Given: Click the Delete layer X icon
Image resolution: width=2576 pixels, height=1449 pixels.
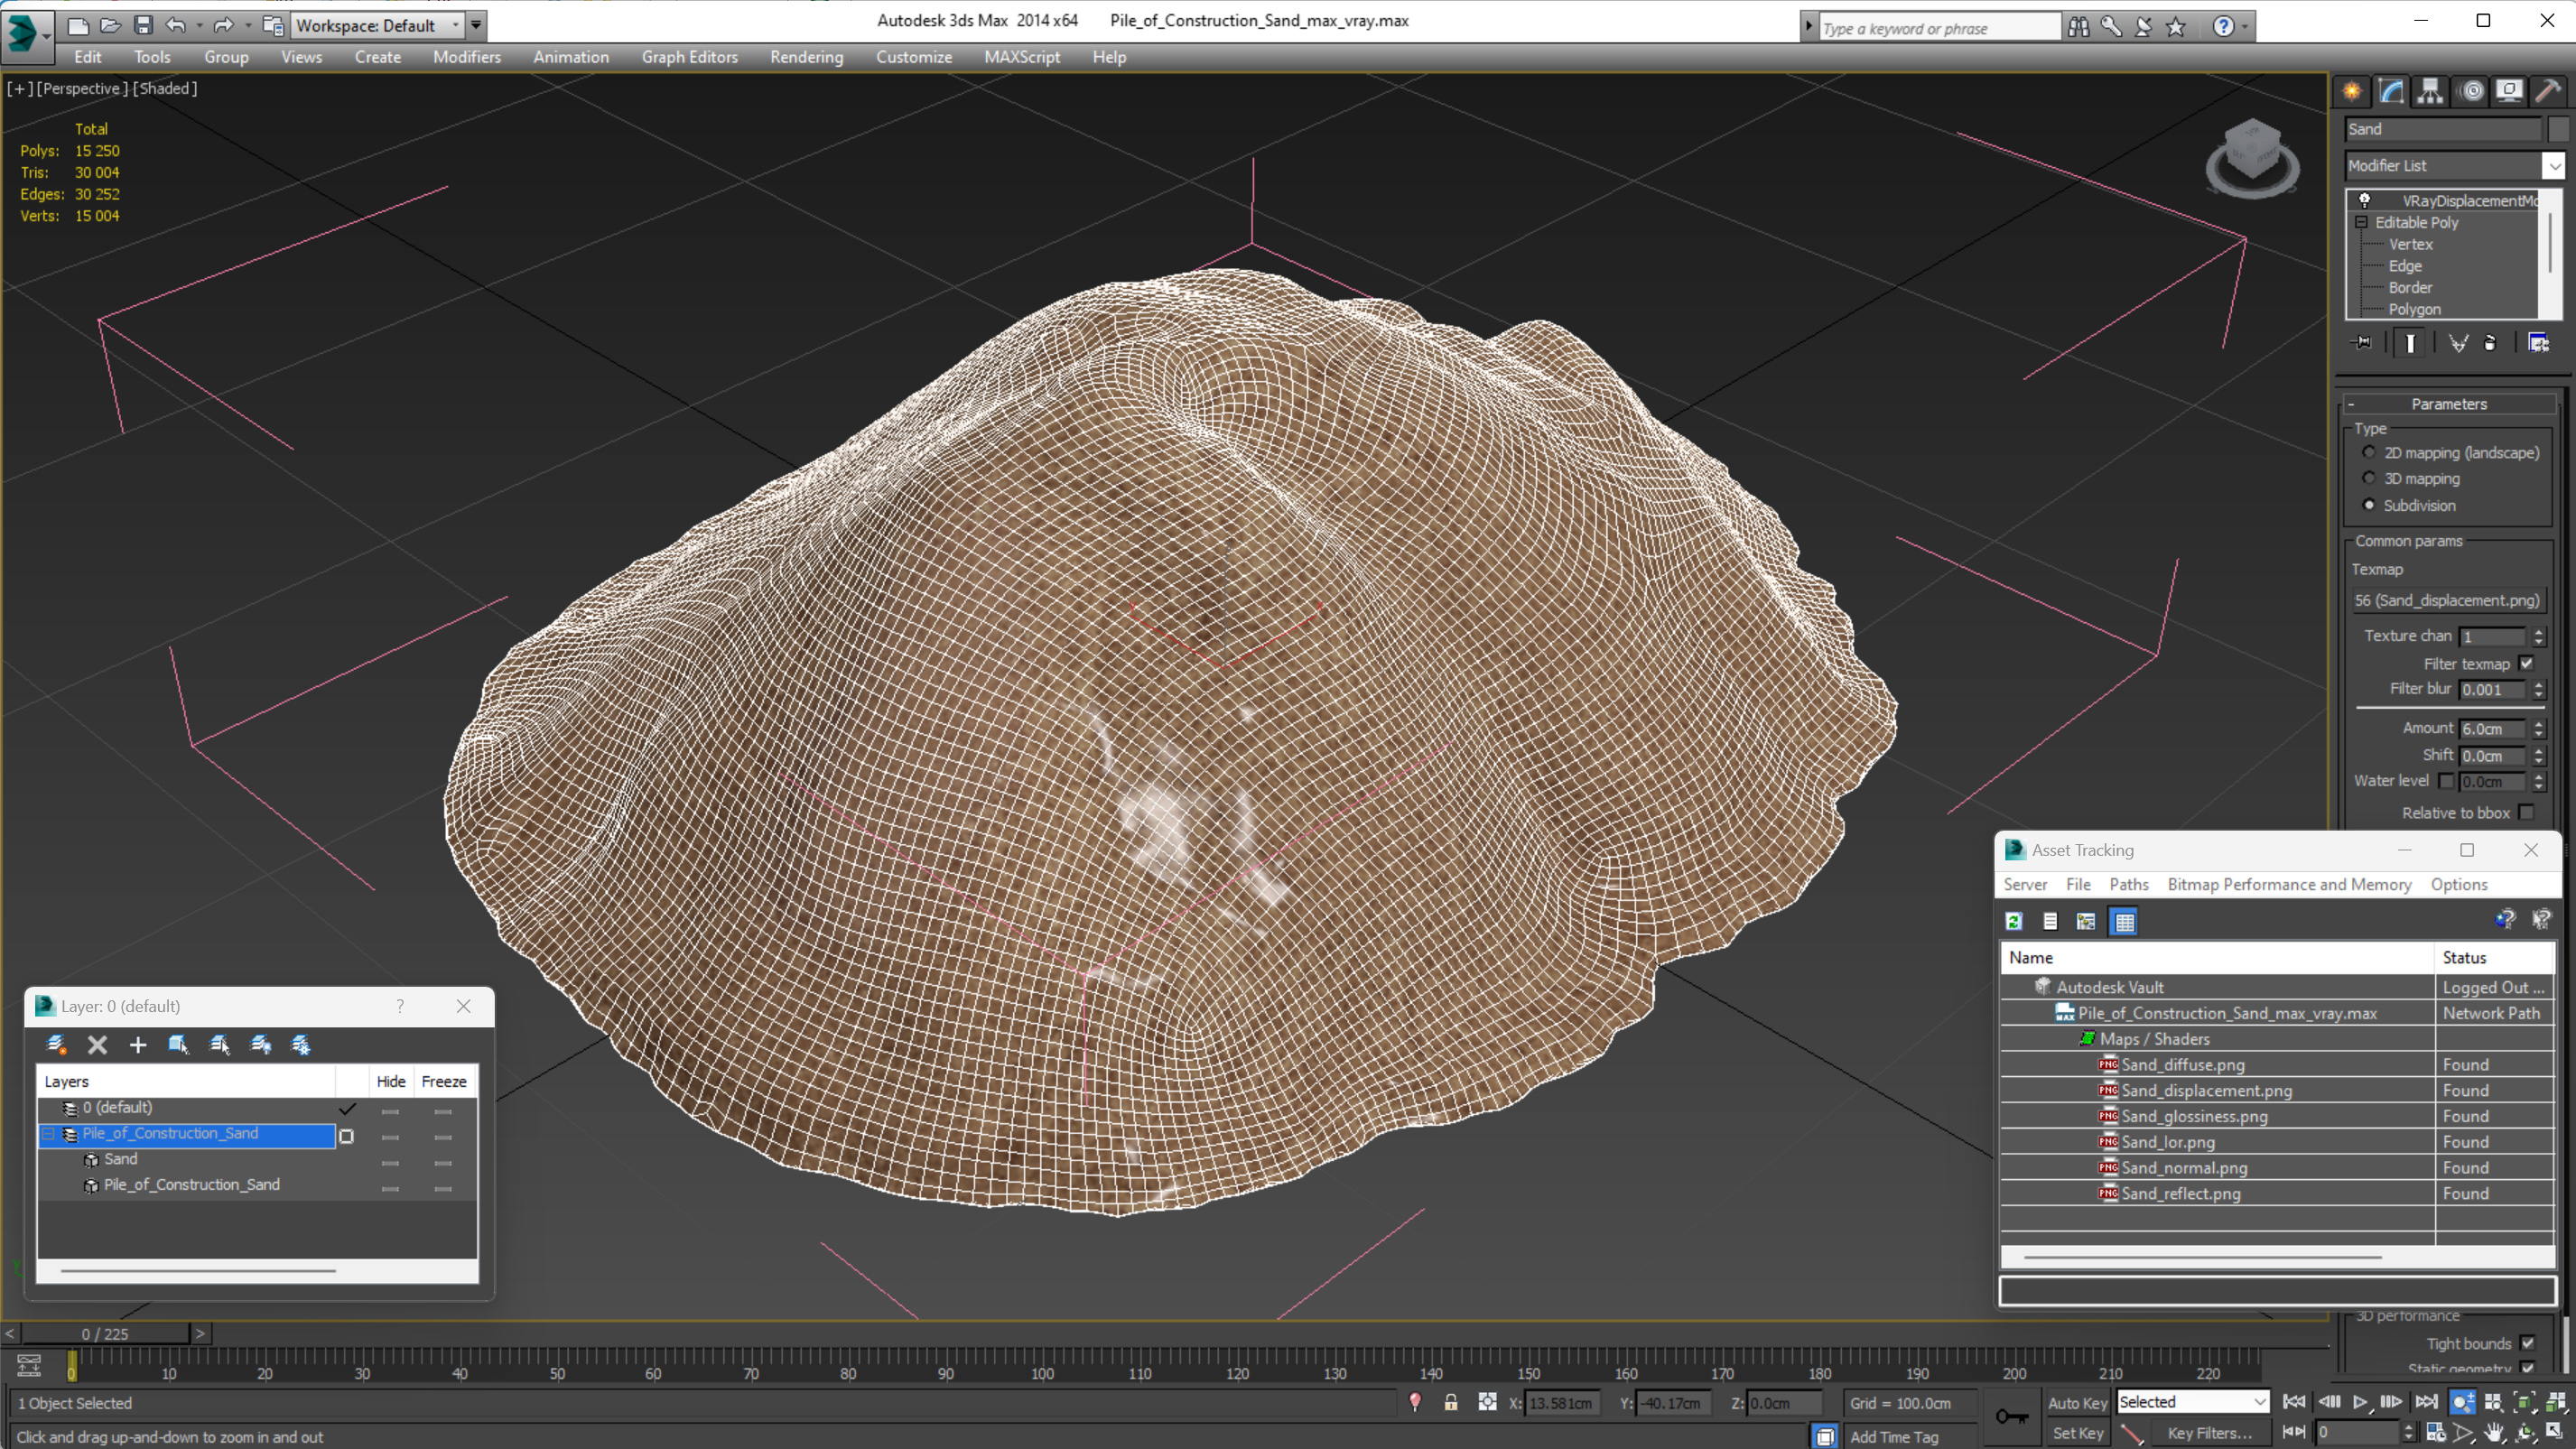Looking at the screenshot, I should point(97,1045).
